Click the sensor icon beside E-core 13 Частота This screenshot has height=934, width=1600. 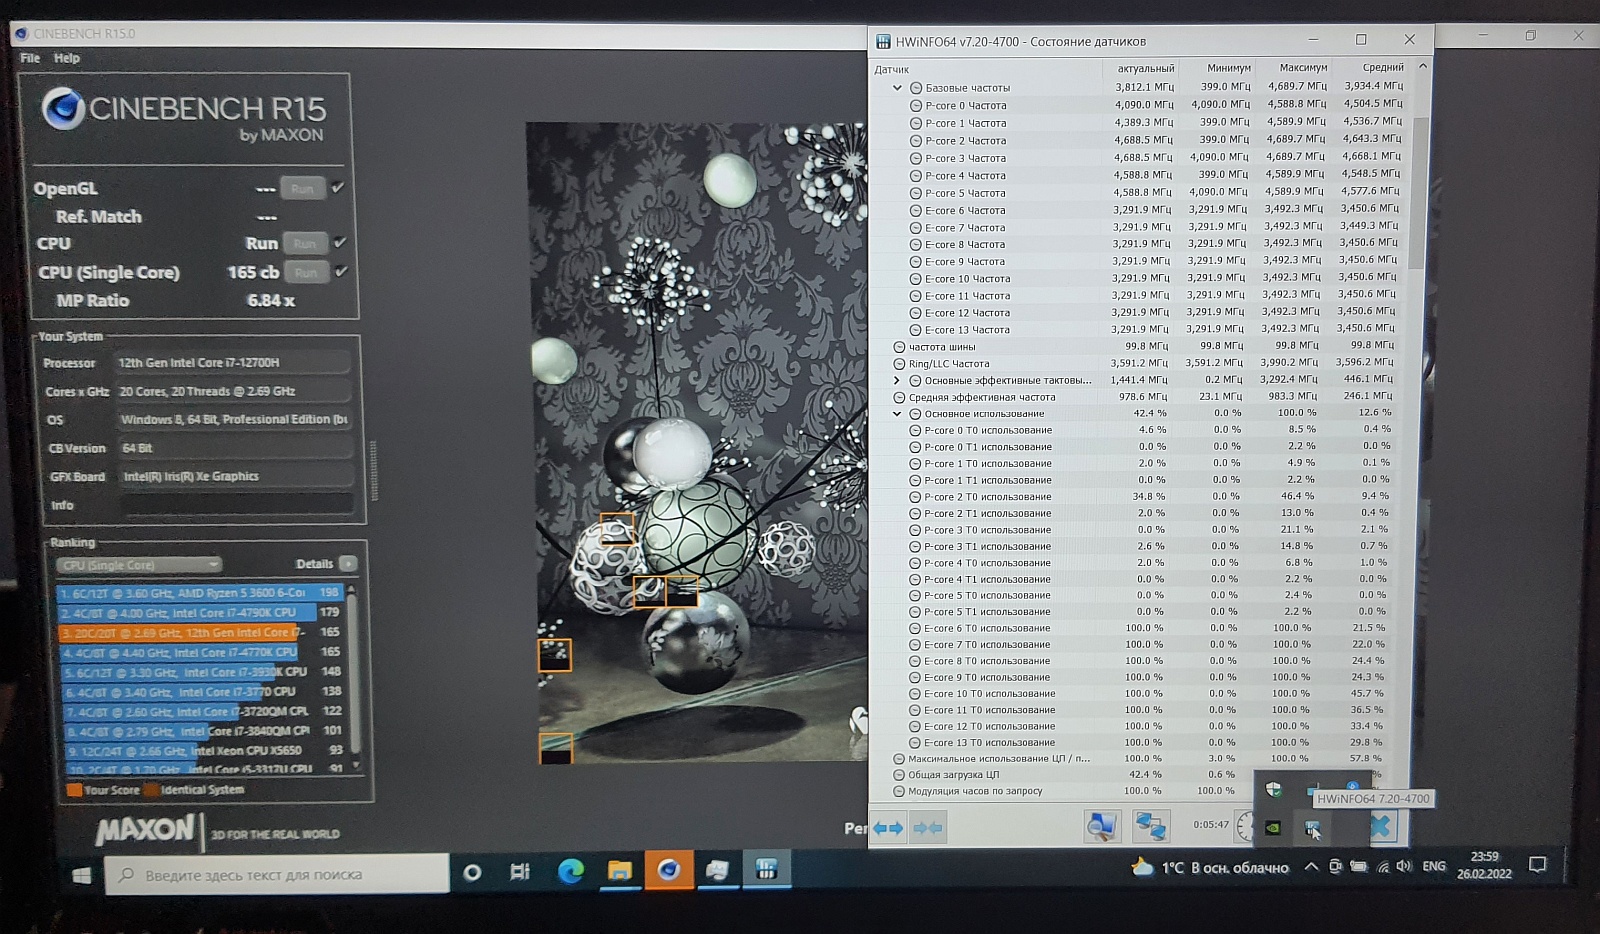pos(915,330)
